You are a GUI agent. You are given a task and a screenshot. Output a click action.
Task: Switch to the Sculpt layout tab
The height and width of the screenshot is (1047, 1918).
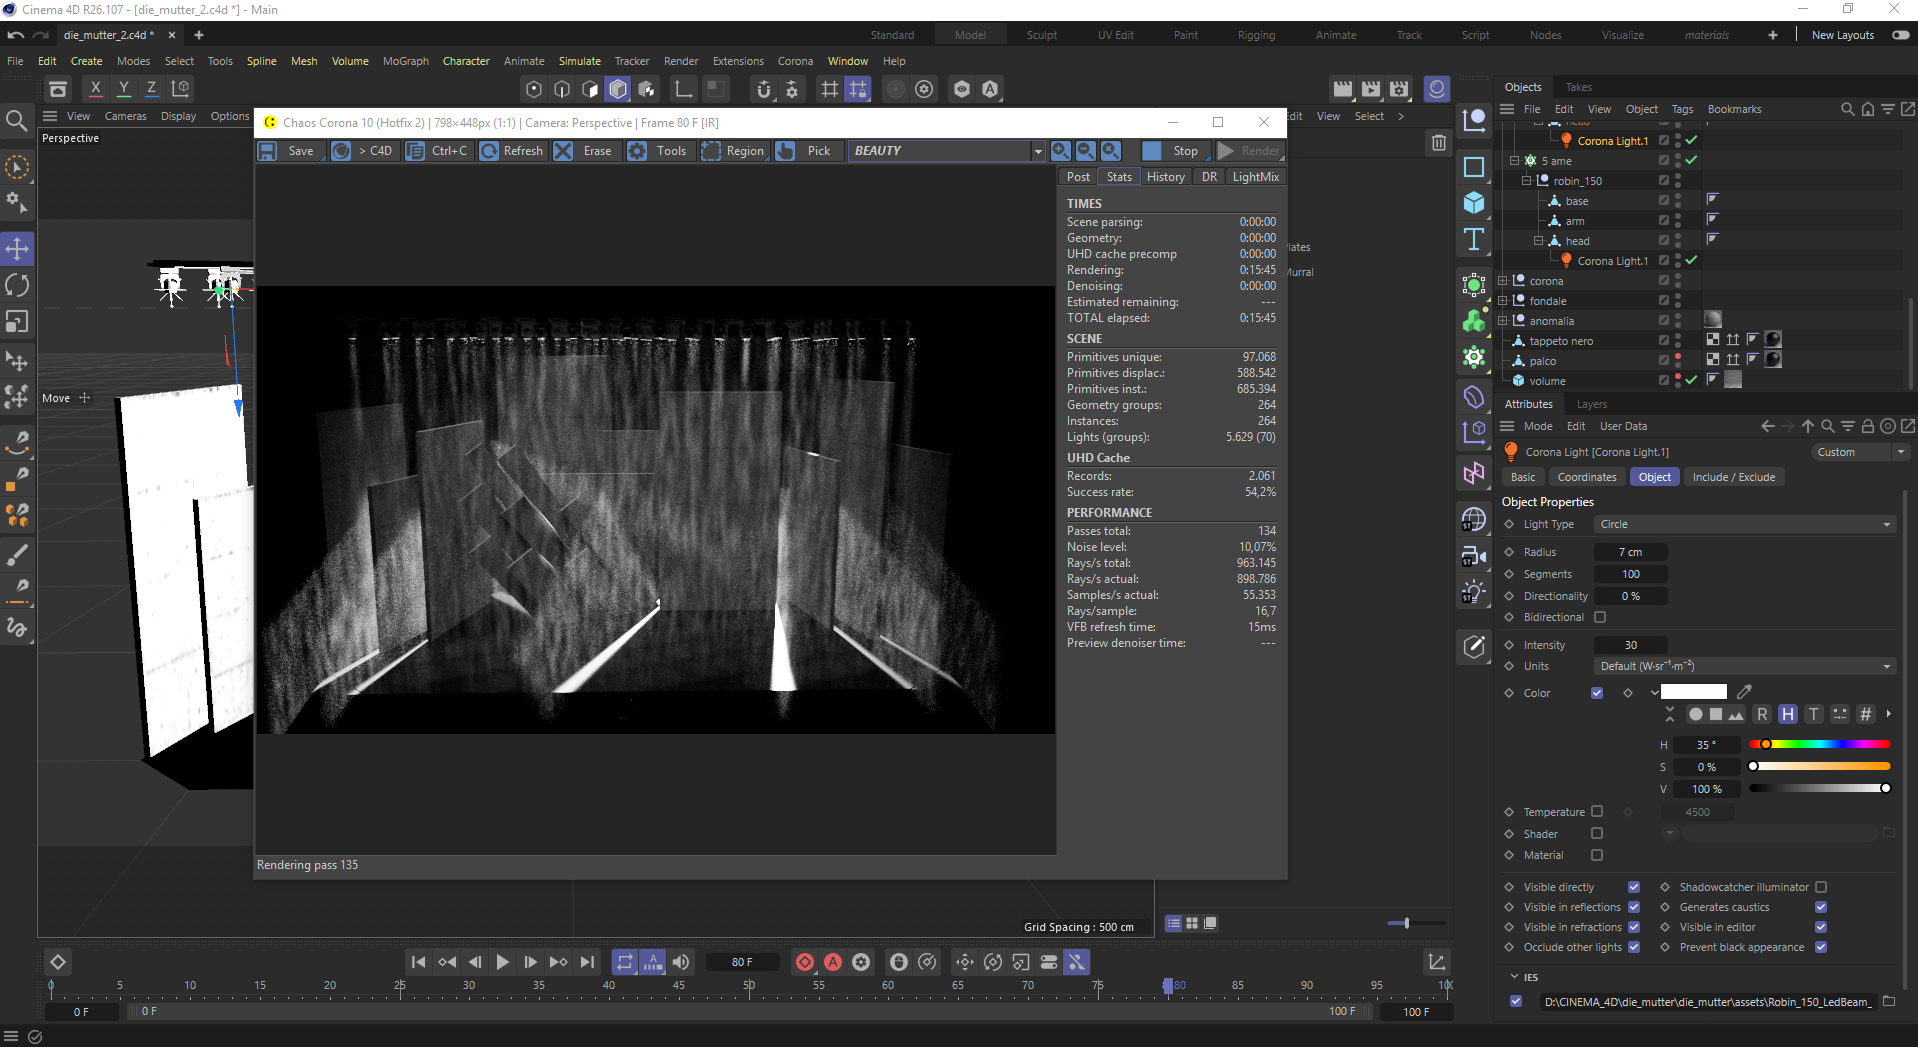(x=1041, y=35)
